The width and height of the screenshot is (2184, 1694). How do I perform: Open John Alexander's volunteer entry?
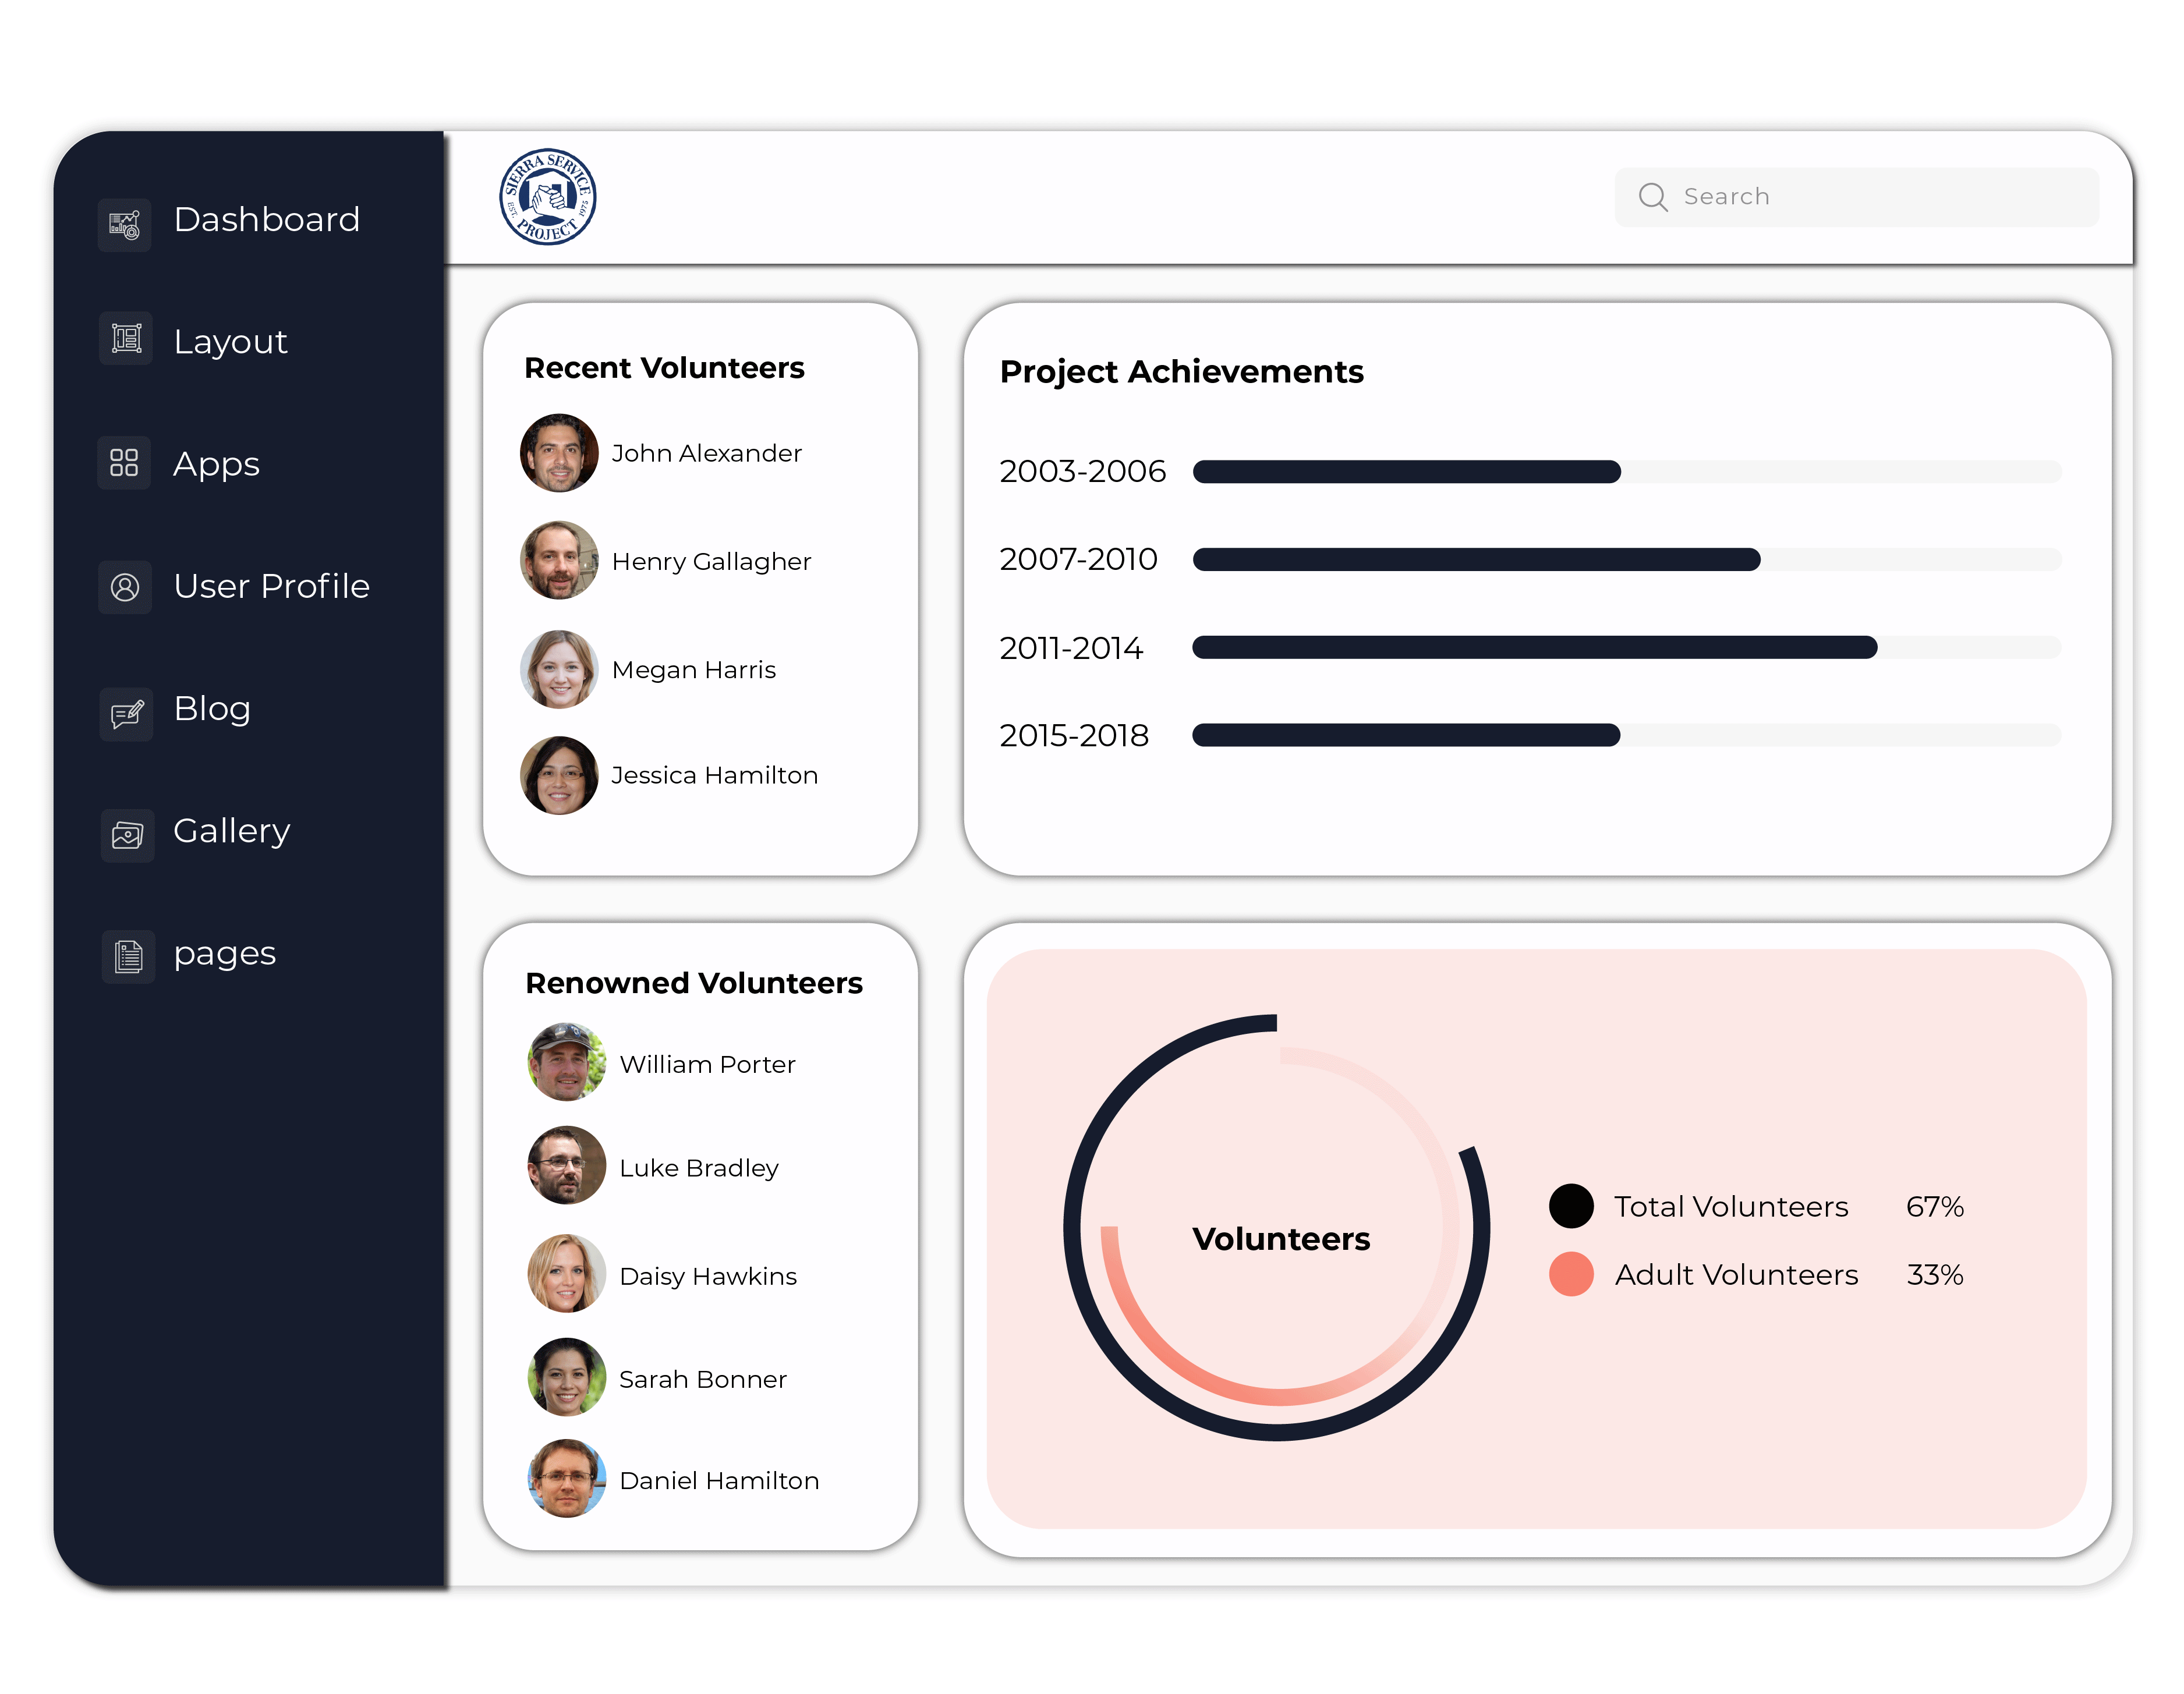706,454
